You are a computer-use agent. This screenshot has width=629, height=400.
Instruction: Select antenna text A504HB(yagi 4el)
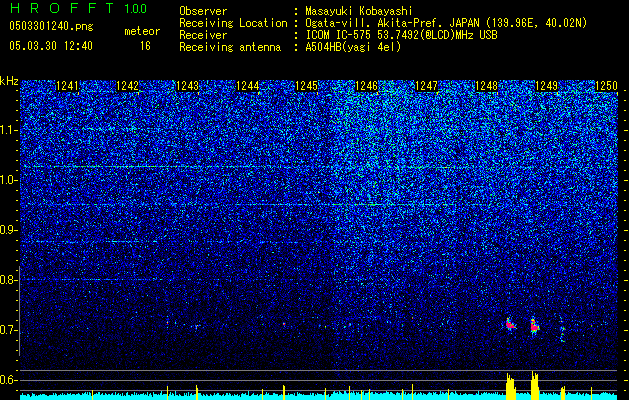(x=353, y=47)
